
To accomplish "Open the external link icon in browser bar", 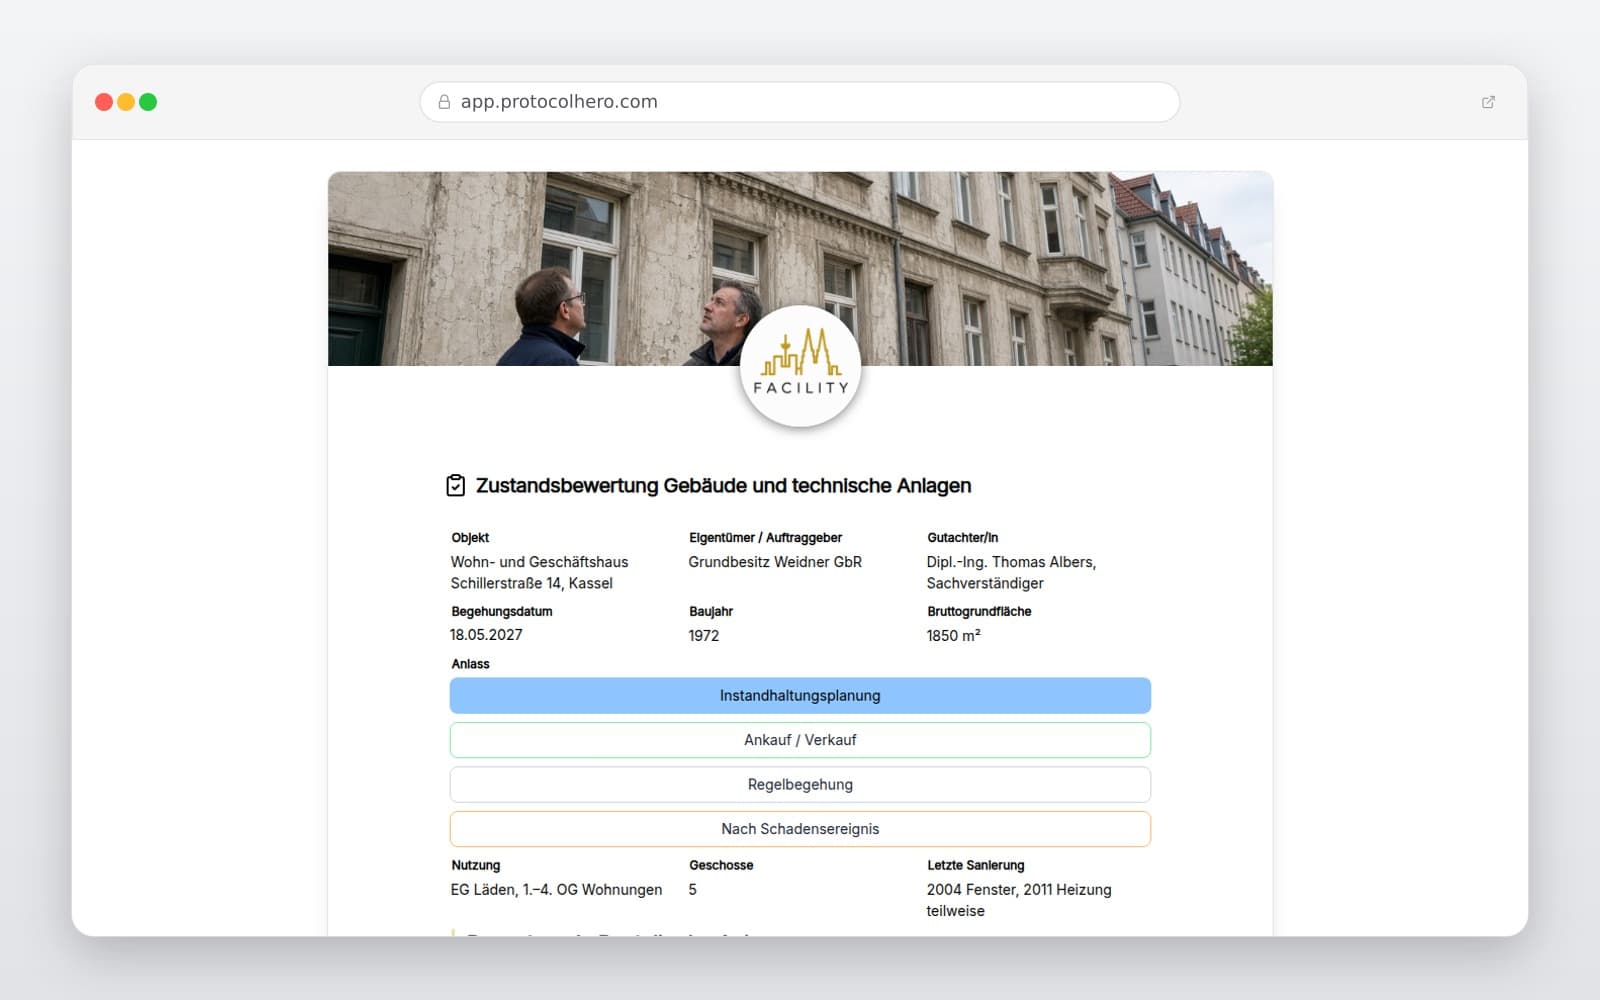I will click(x=1488, y=102).
